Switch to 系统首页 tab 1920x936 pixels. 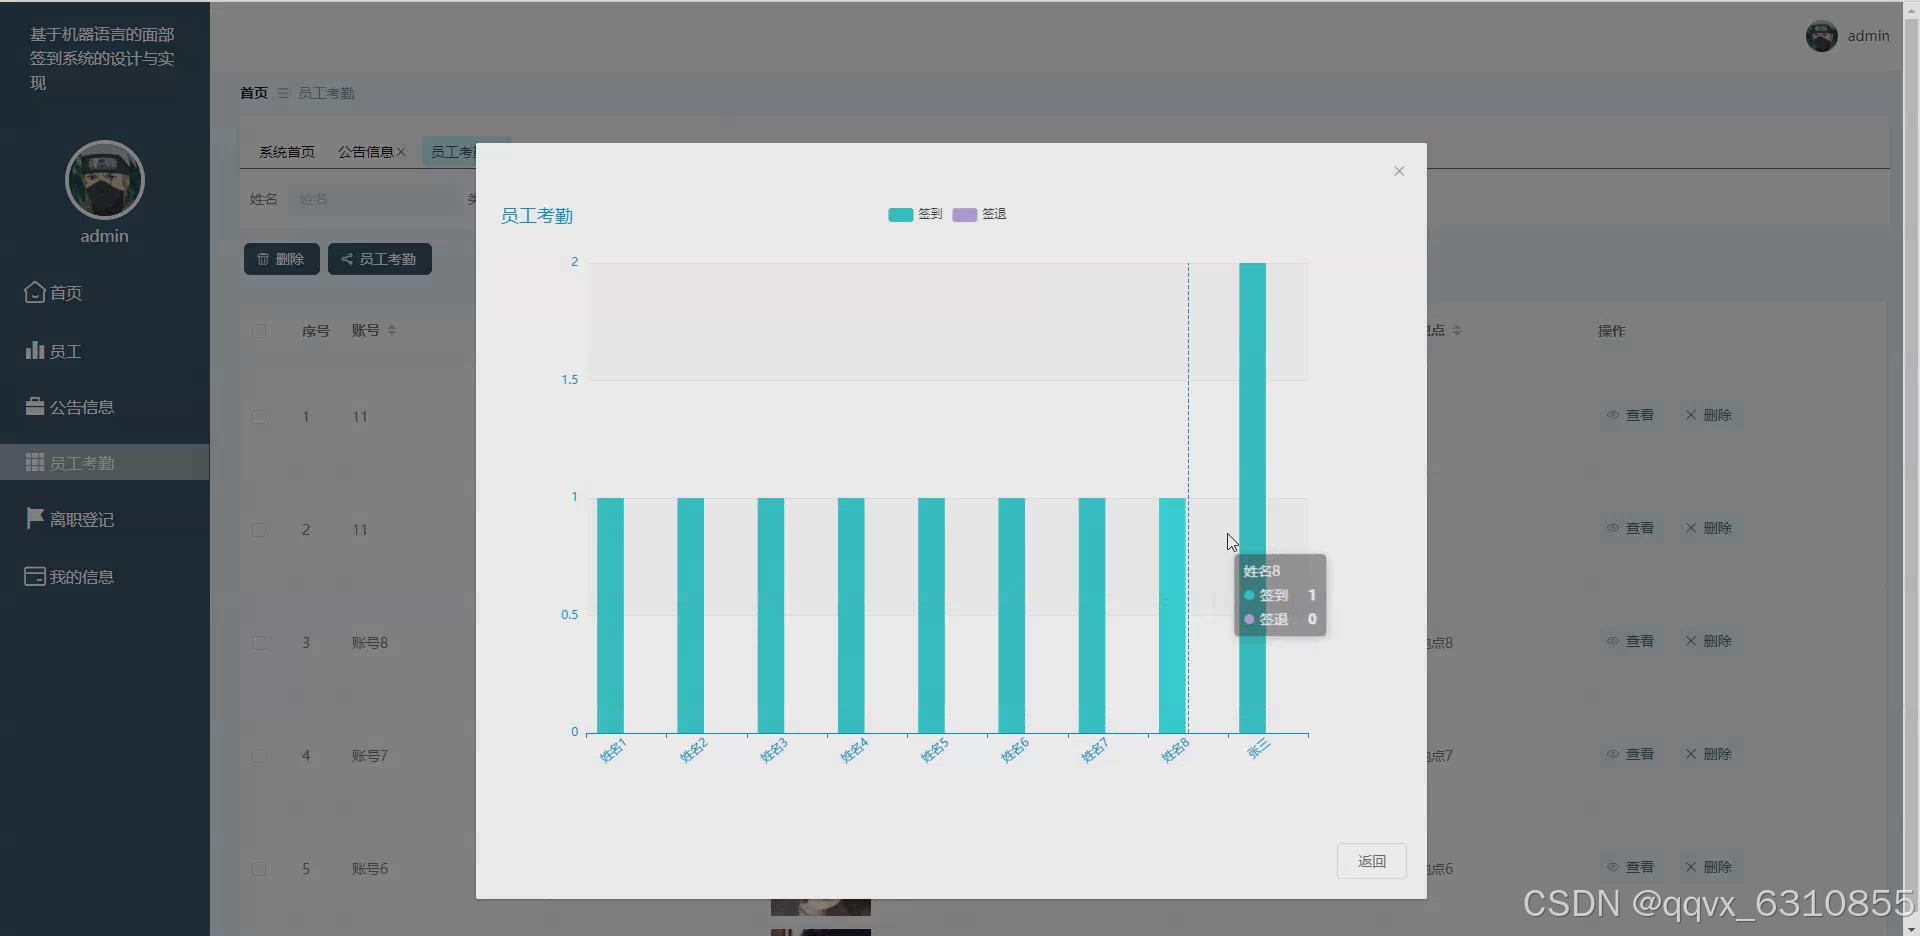click(x=286, y=152)
